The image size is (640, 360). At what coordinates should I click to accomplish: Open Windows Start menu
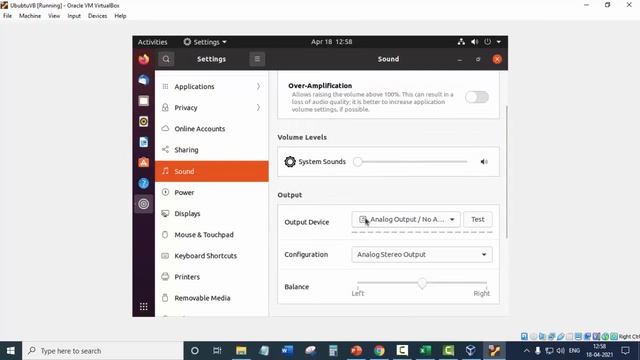click(x=11, y=351)
